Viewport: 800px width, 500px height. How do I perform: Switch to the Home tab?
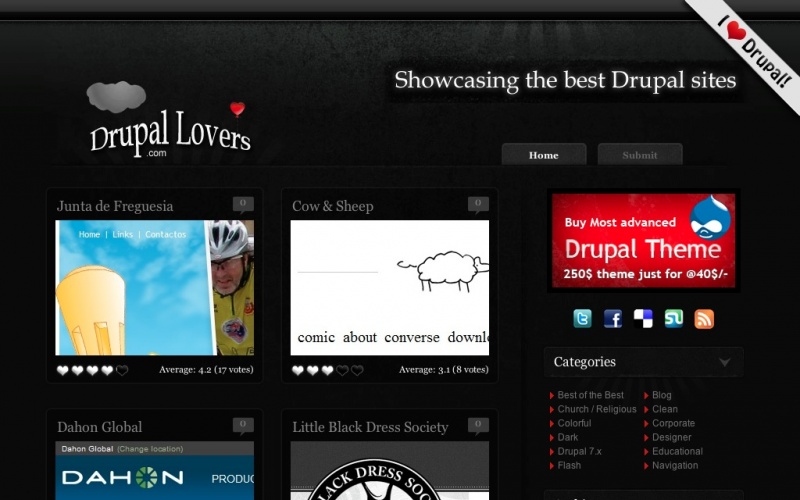(544, 155)
